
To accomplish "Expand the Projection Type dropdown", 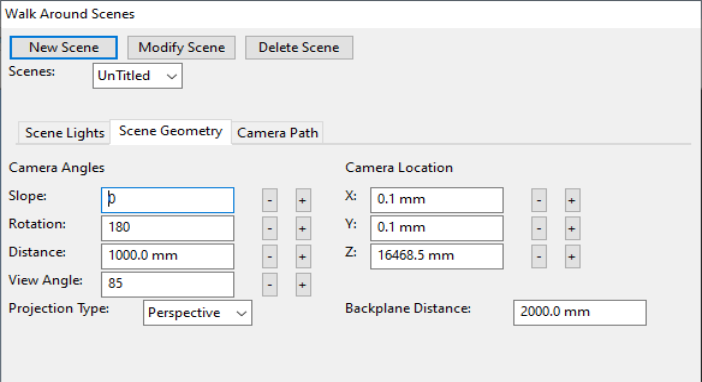I will click(x=197, y=313).
